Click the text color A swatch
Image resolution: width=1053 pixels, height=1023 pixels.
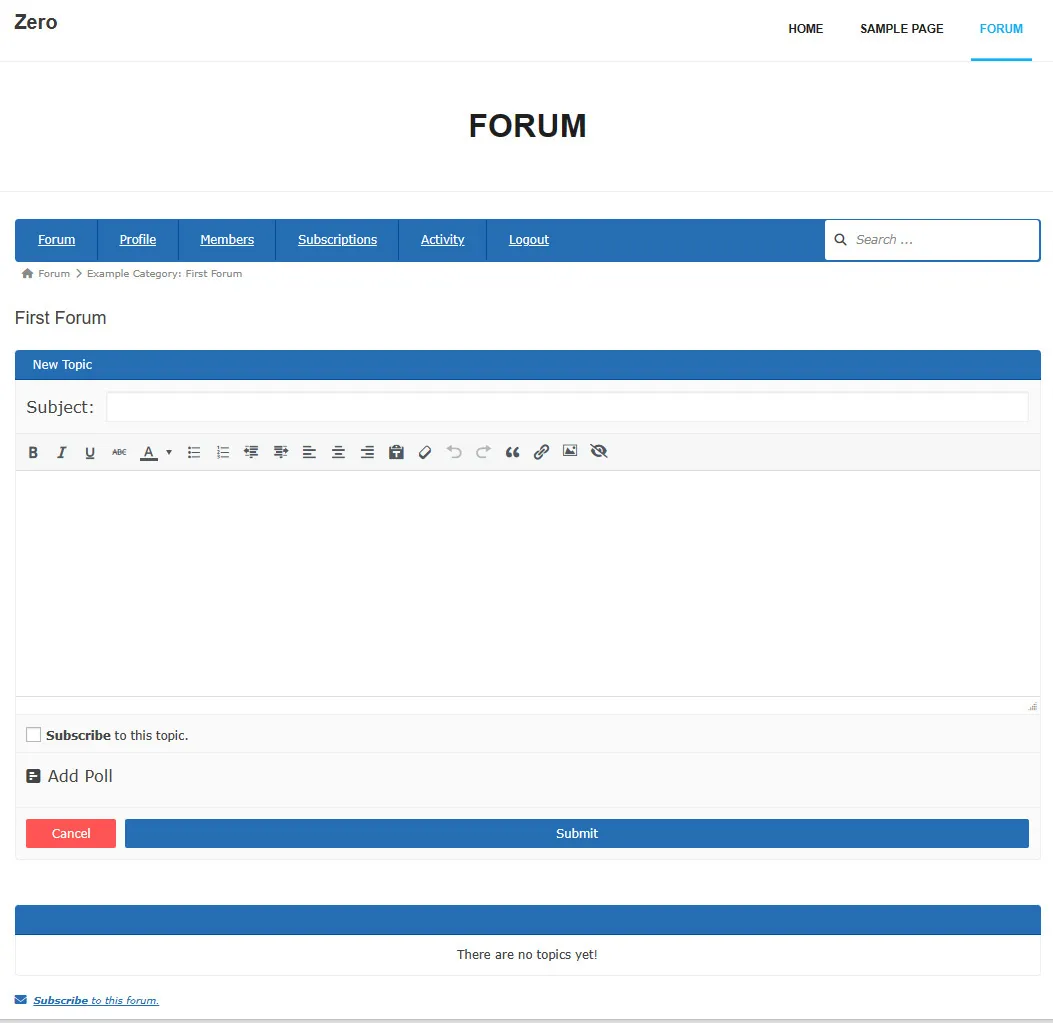(149, 452)
